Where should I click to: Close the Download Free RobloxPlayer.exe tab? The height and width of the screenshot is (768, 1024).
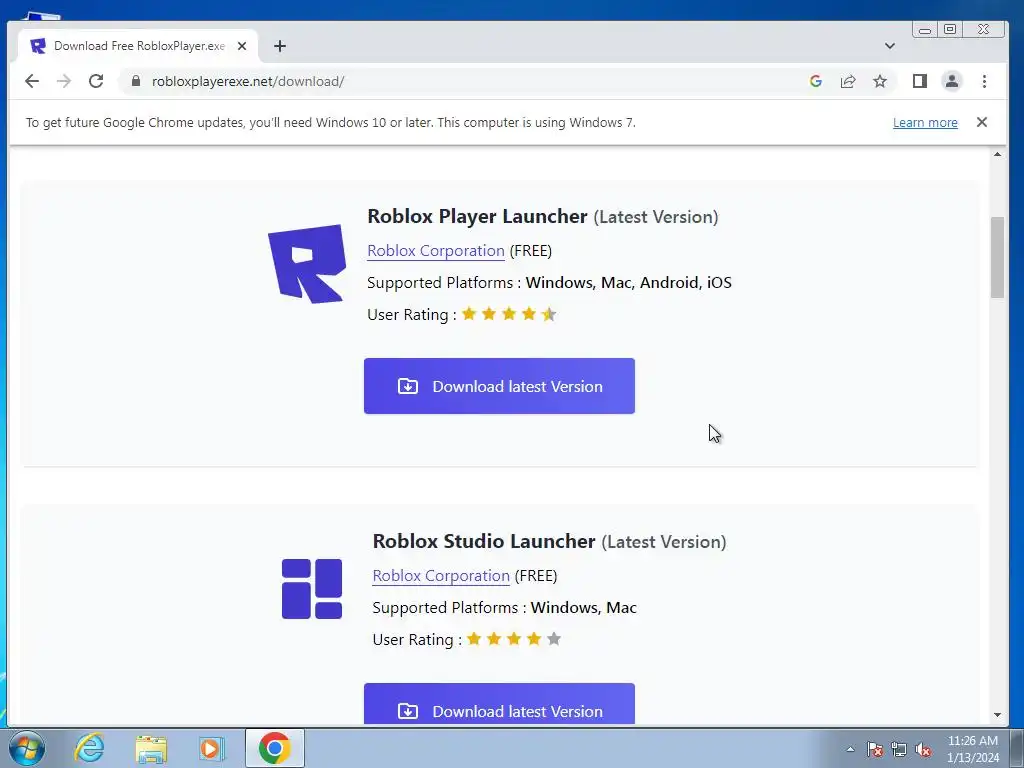tap(242, 46)
